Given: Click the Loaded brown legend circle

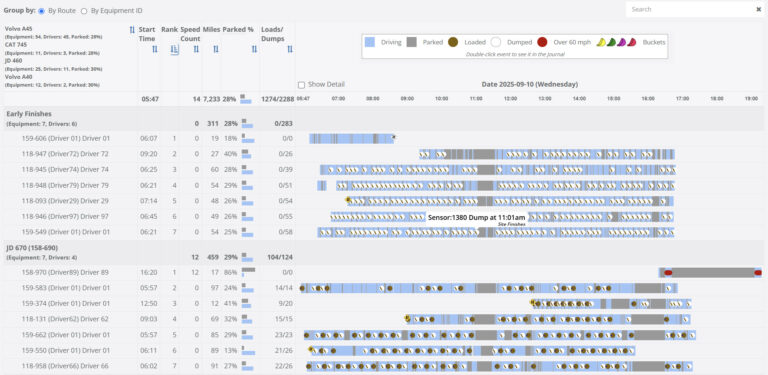Looking at the screenshot, I should click(453, 42).
